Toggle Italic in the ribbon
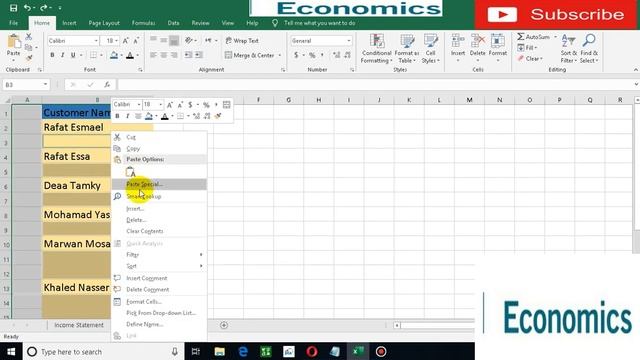 click(x=62, y=55)
